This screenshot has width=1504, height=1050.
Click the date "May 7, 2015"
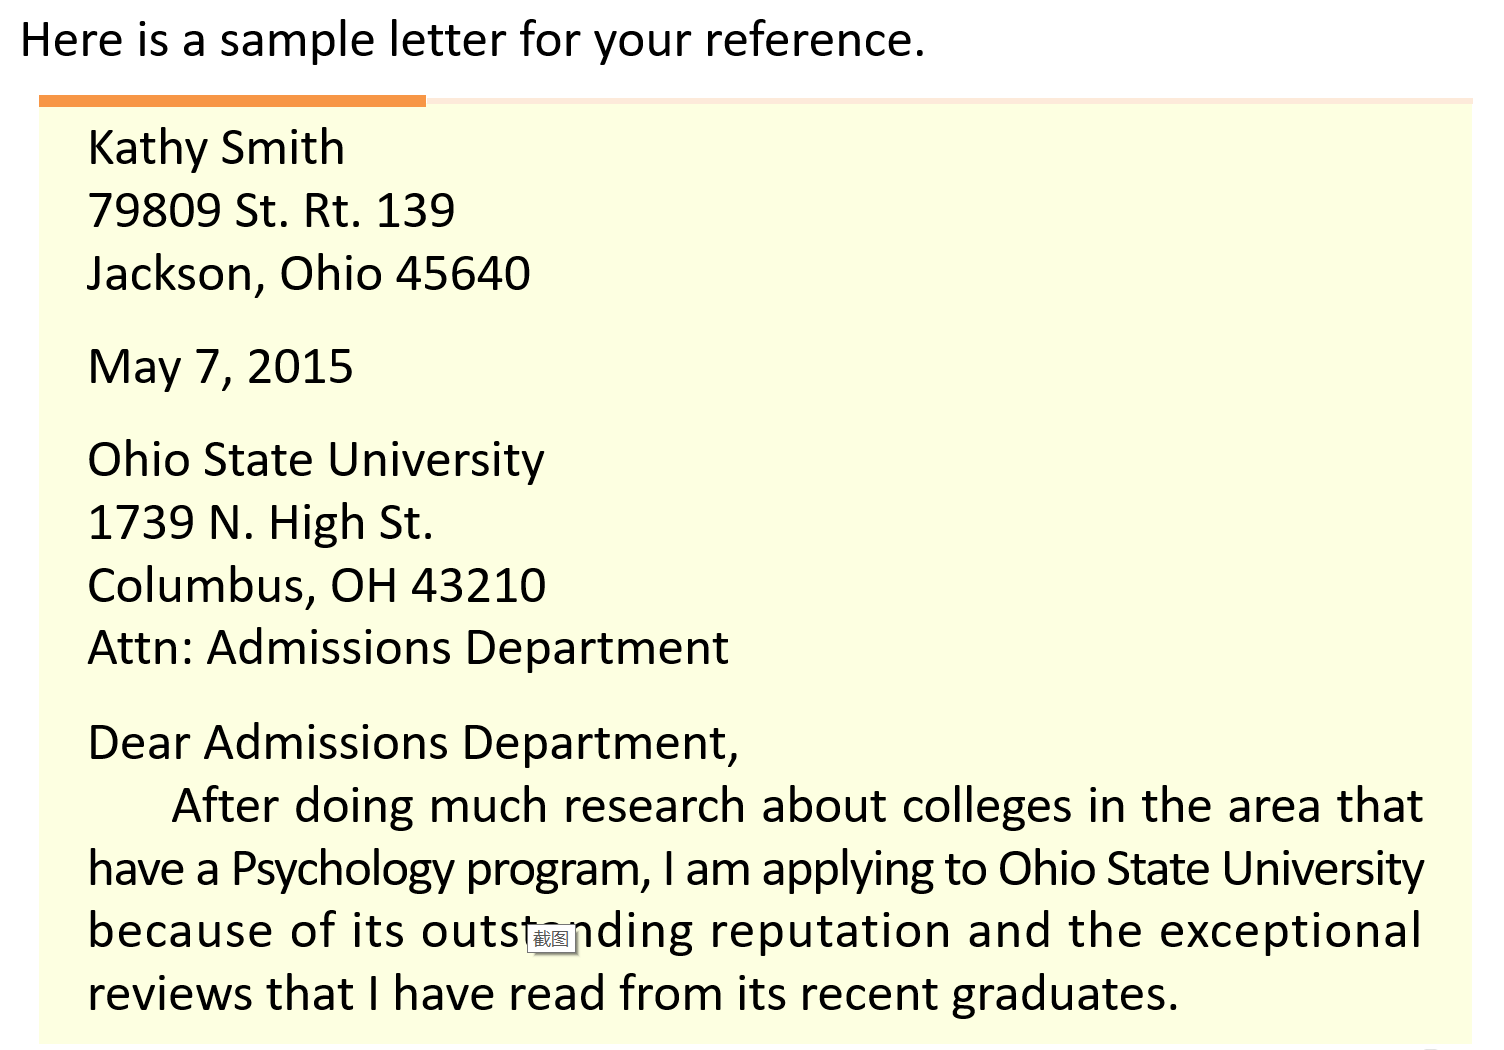click(x=220, y=367)
